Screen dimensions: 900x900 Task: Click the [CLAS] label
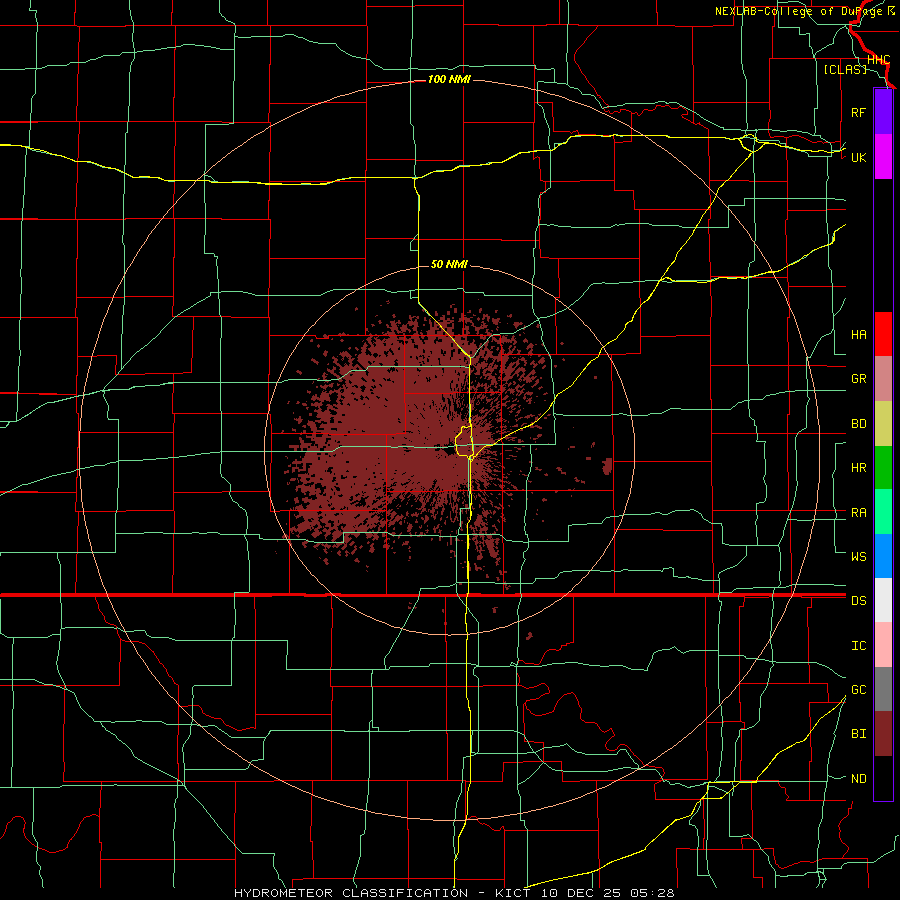845,69
